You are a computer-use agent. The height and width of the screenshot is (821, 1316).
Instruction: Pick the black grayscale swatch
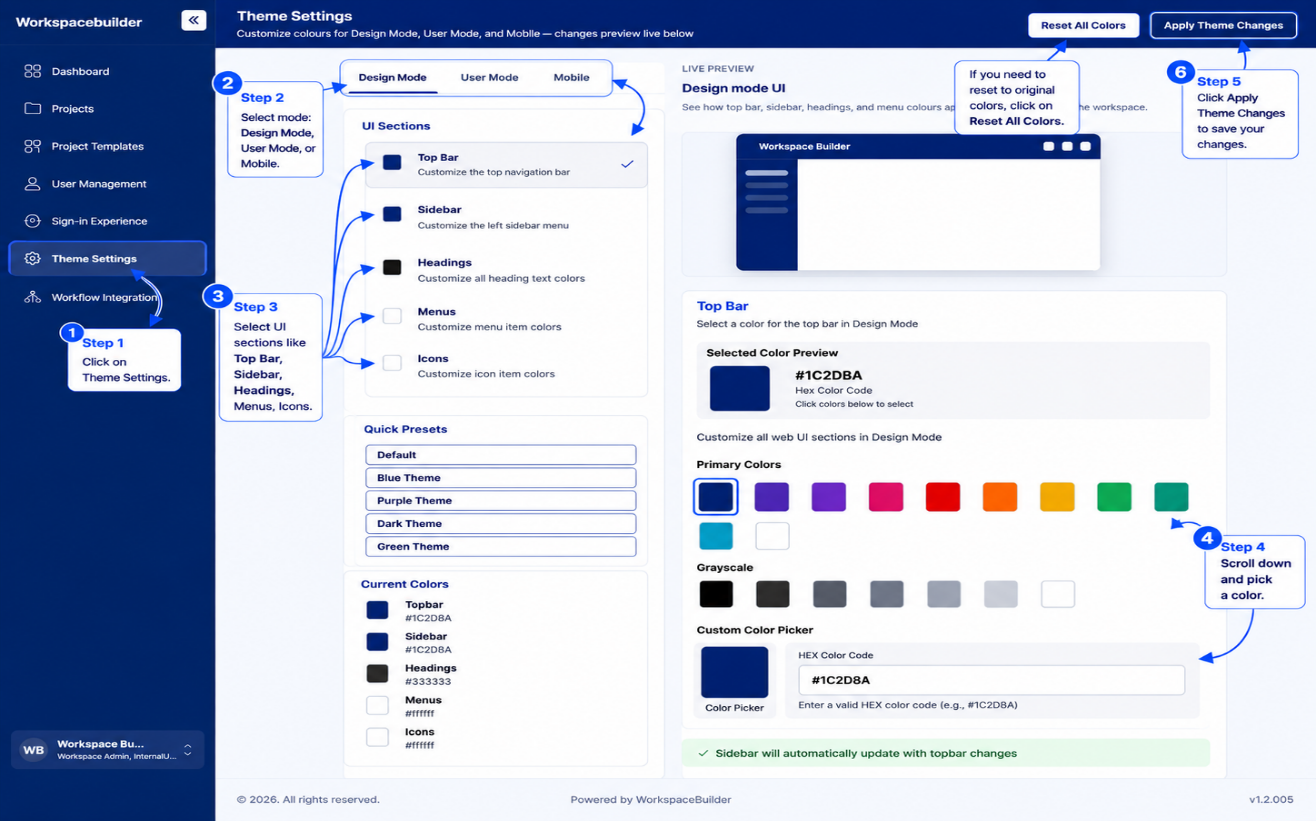click(716, 594)
